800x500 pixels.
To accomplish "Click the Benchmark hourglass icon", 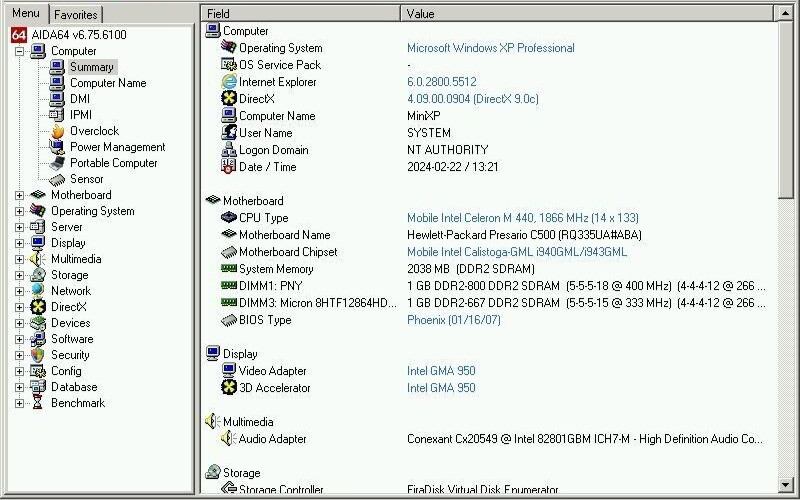I will [x=38, y=403].
